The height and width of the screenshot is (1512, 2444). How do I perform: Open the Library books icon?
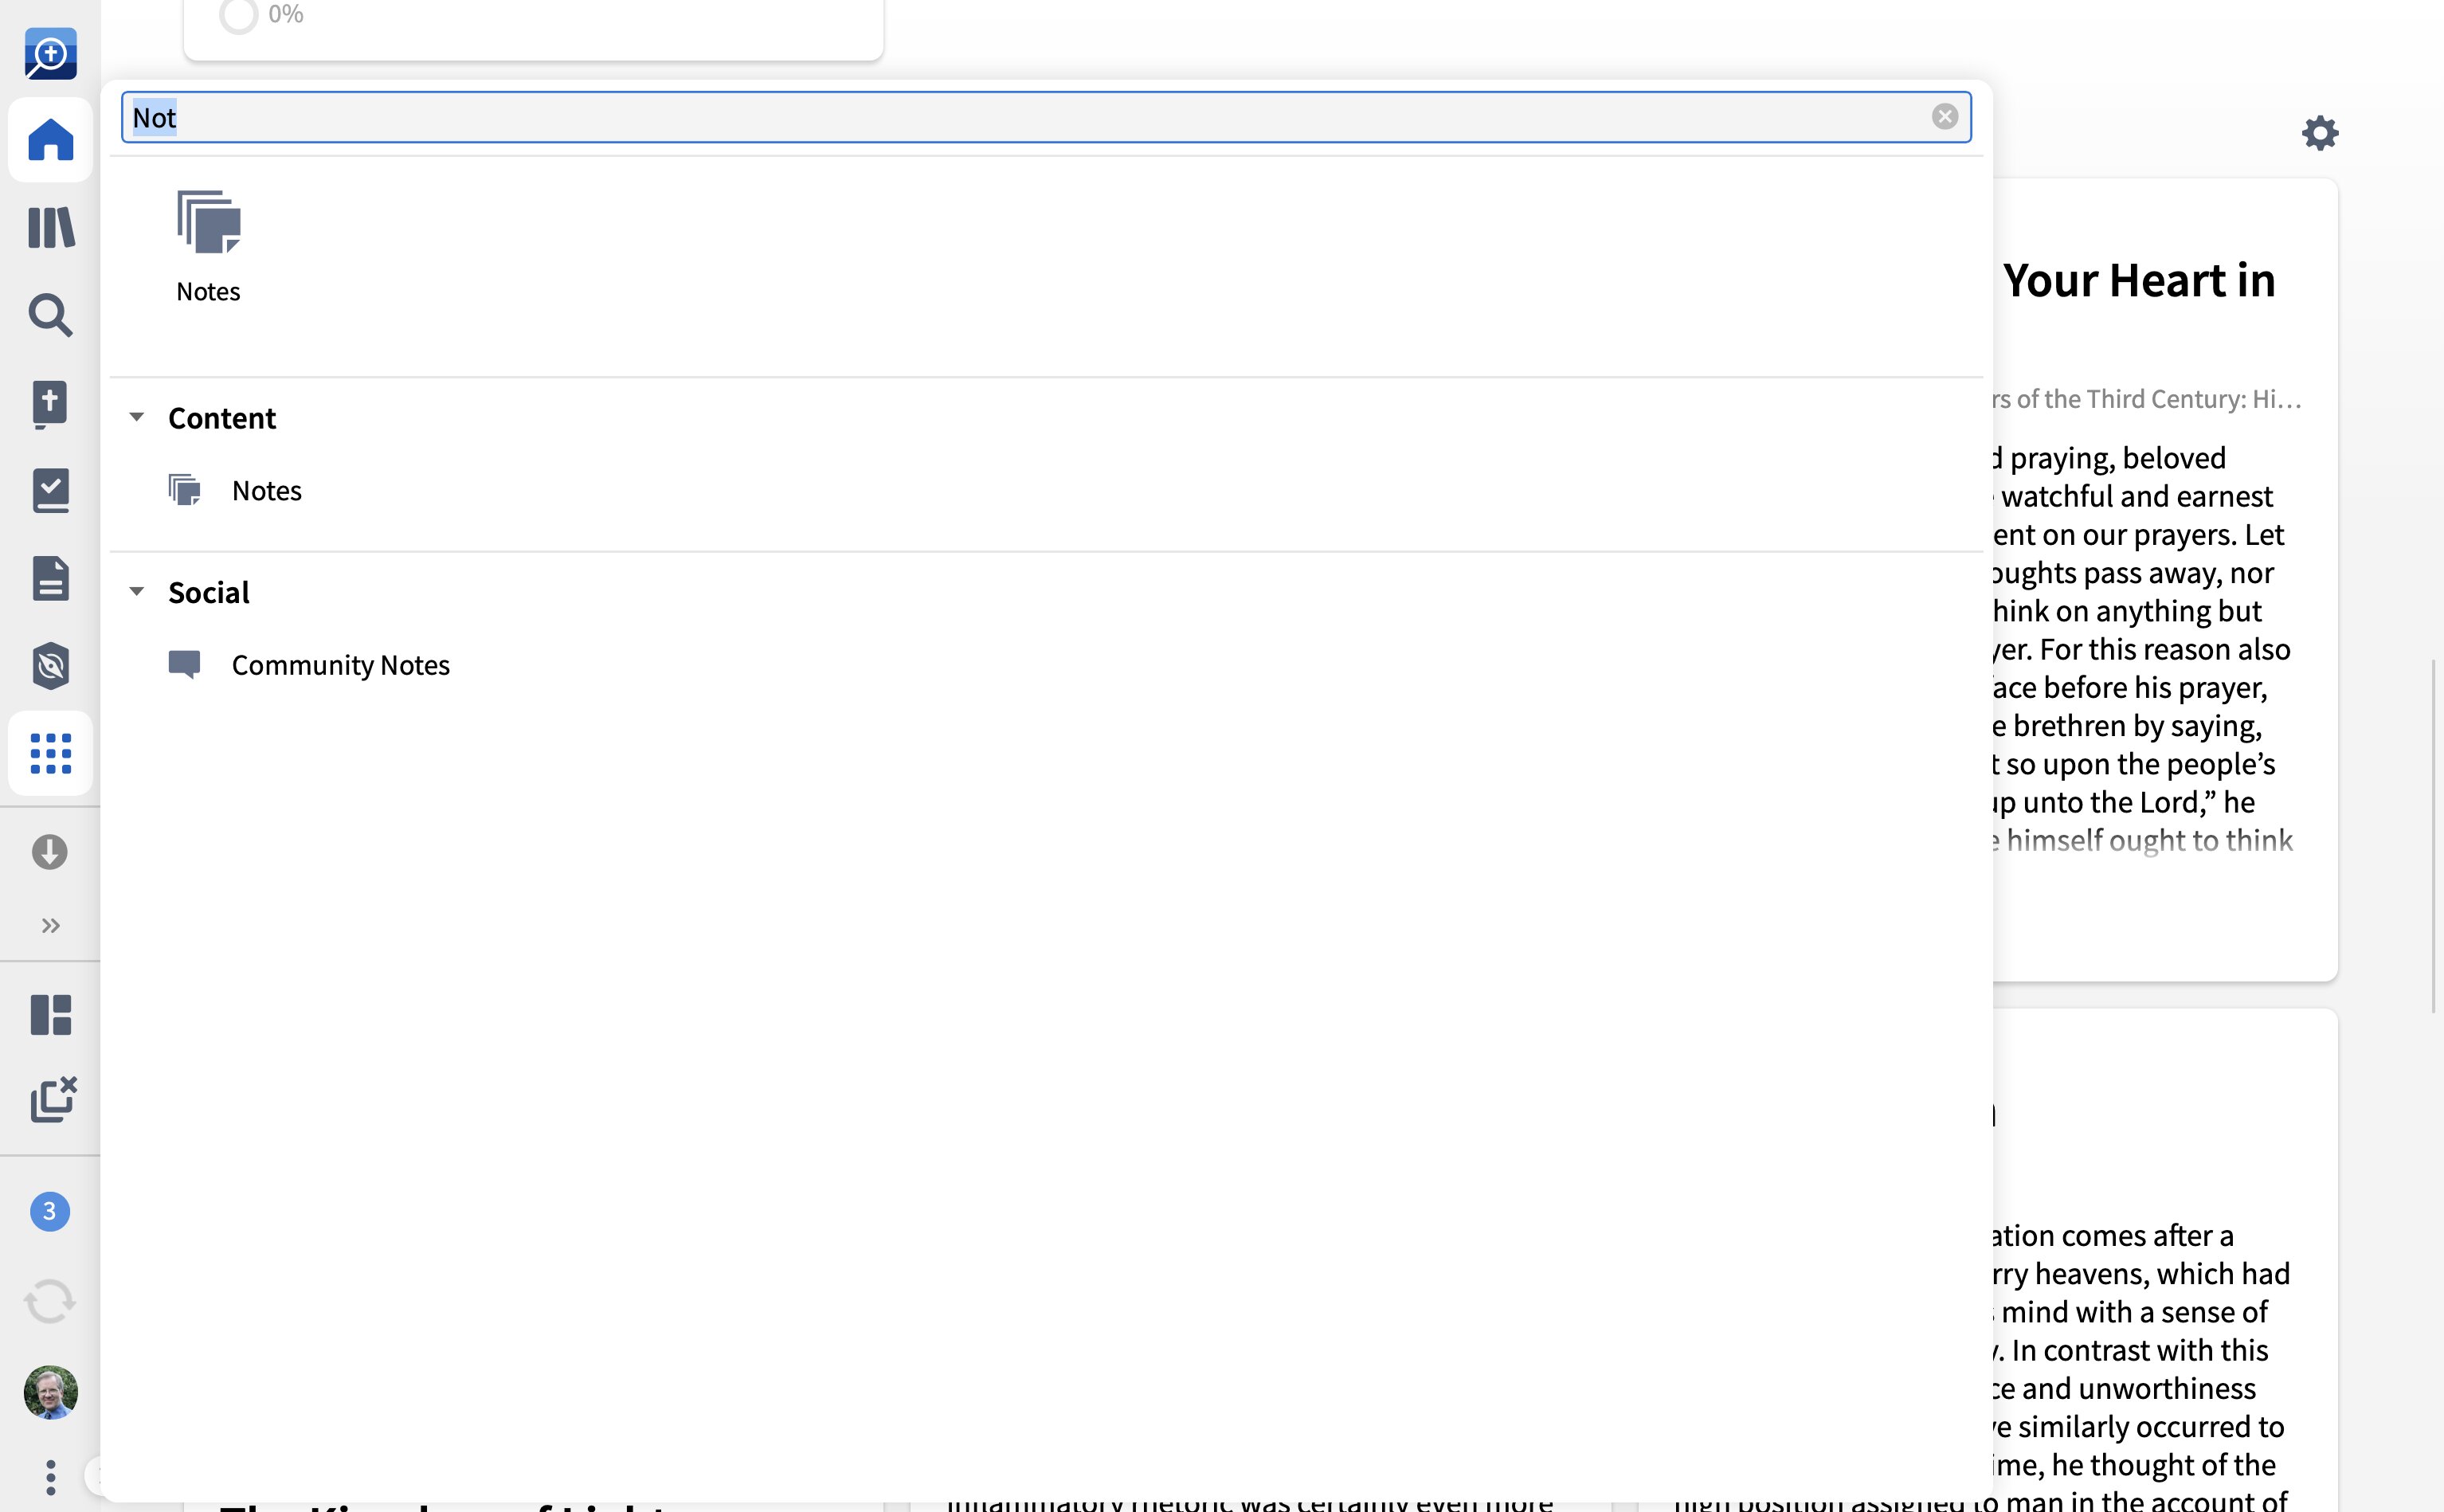[50, 227]
